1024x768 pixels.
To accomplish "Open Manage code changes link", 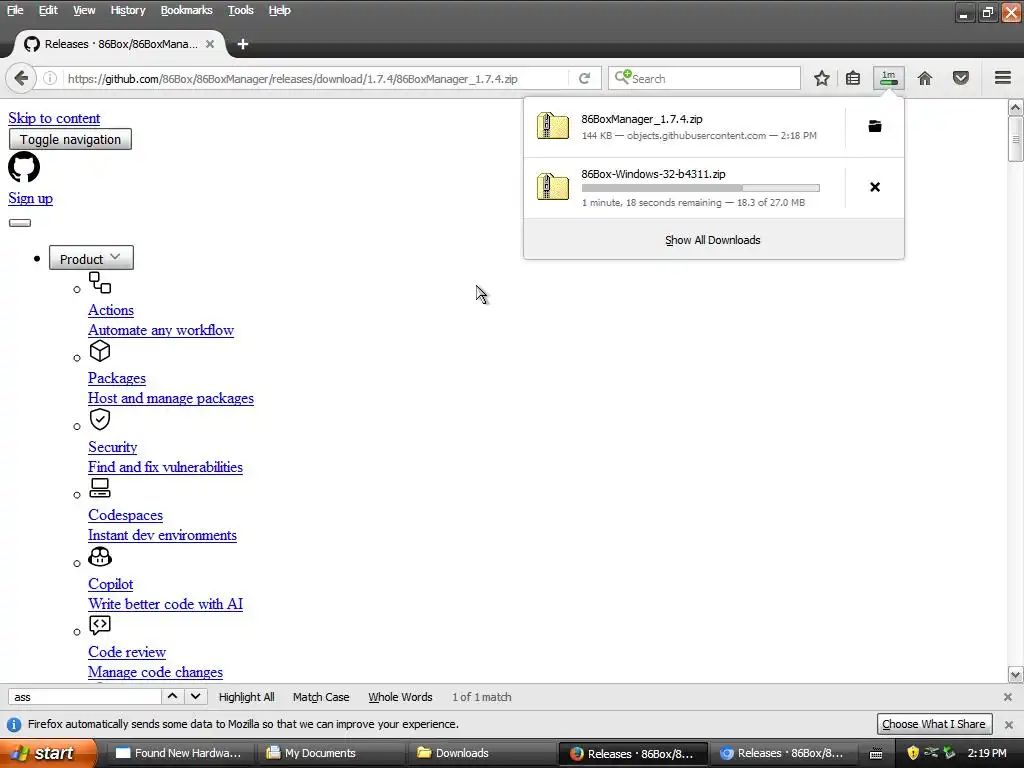I will [x=155, y=672].
